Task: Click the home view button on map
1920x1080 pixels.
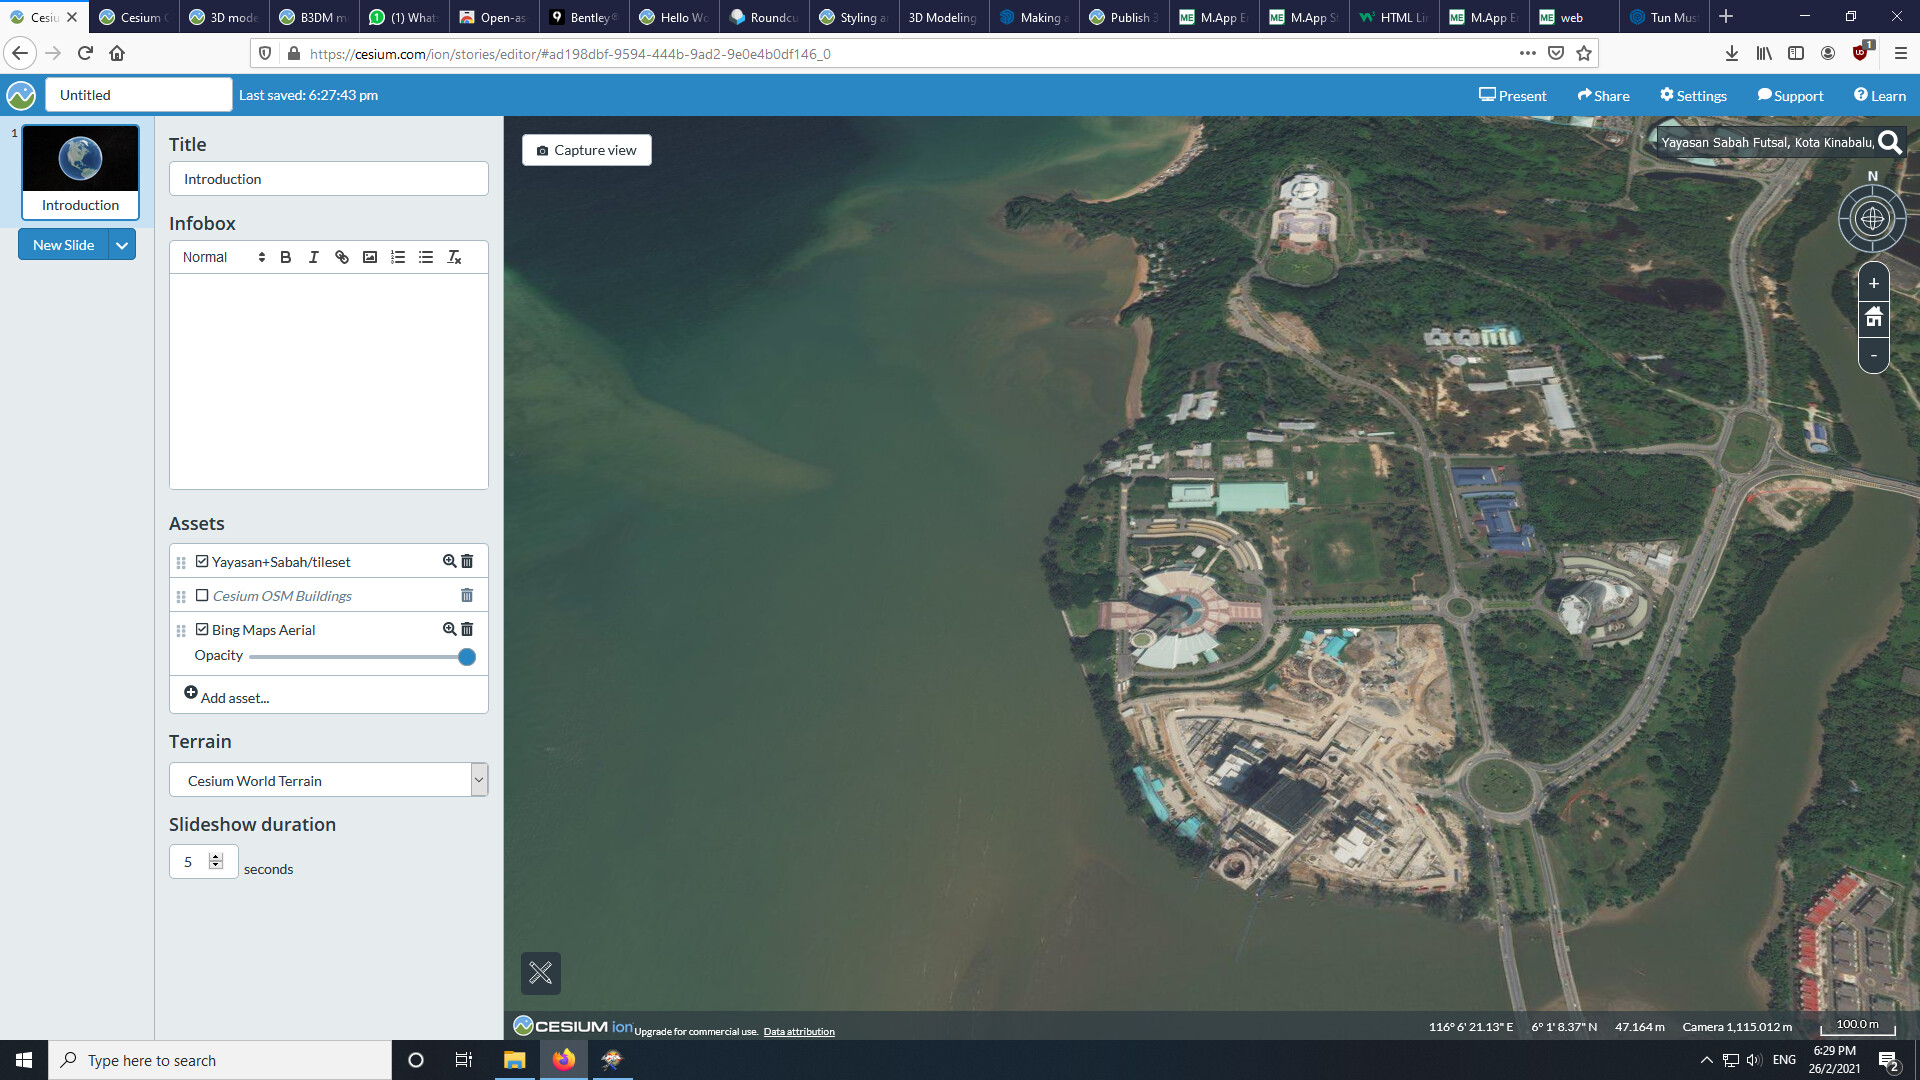Action: [x=1873, y=318]
